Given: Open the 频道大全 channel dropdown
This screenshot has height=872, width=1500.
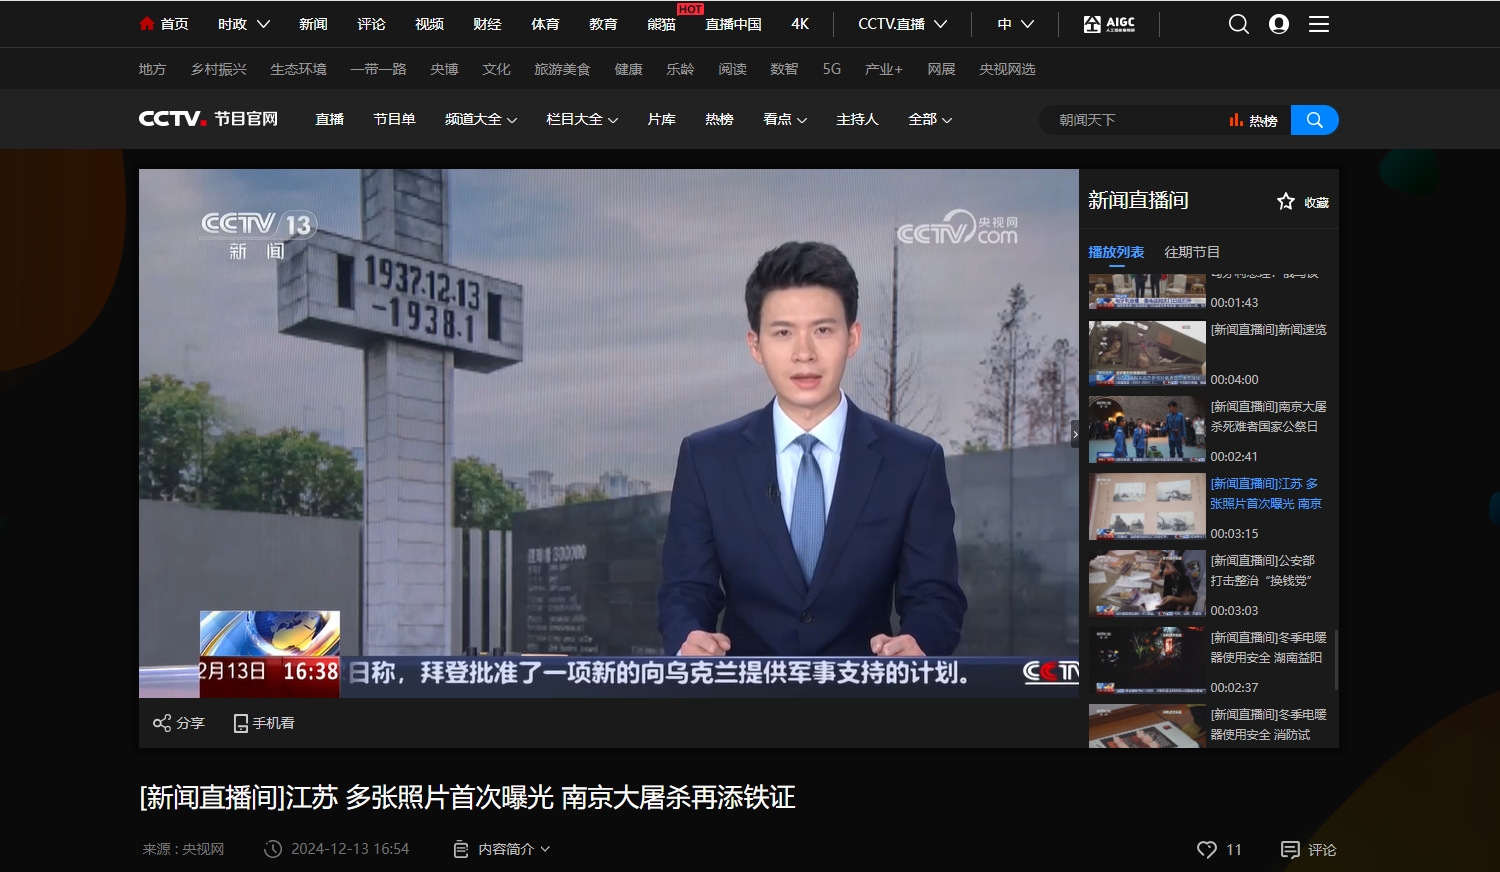Looking at the screenshot, I should tap(480, 120).
